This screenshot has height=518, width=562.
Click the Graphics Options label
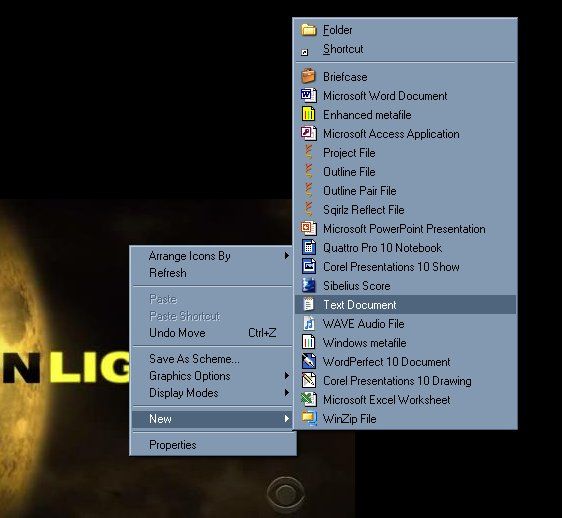coord(190,376)
